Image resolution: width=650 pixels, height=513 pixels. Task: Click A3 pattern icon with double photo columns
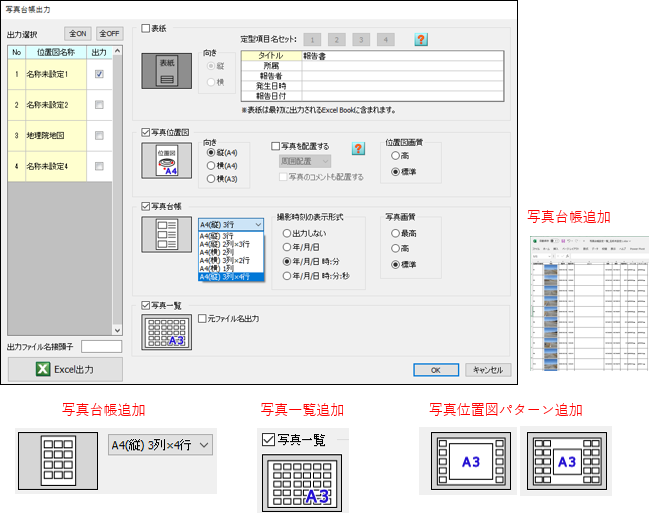tap(567, 461)
